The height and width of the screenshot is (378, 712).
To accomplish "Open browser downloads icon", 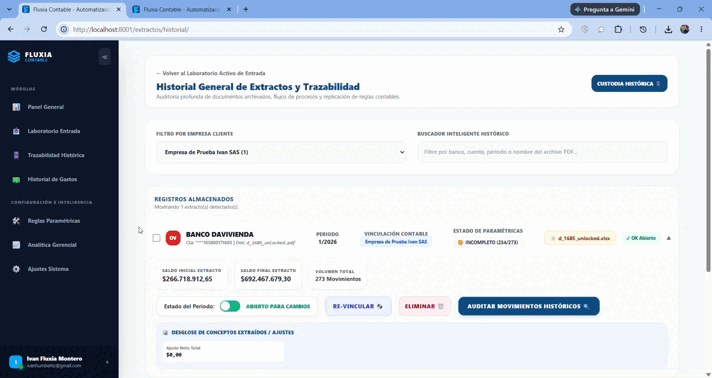I will point(668,29).
